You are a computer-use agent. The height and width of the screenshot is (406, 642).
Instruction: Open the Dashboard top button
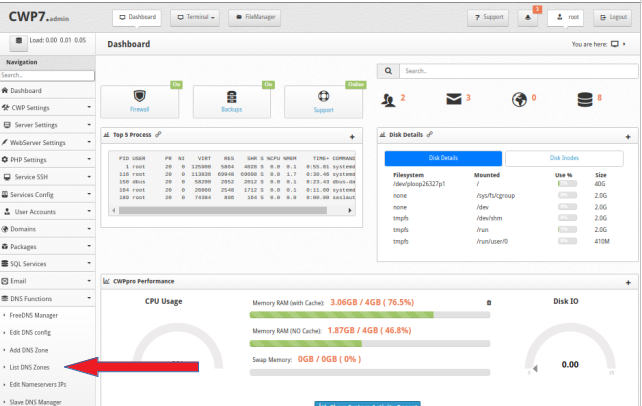[x=137, y=17]
